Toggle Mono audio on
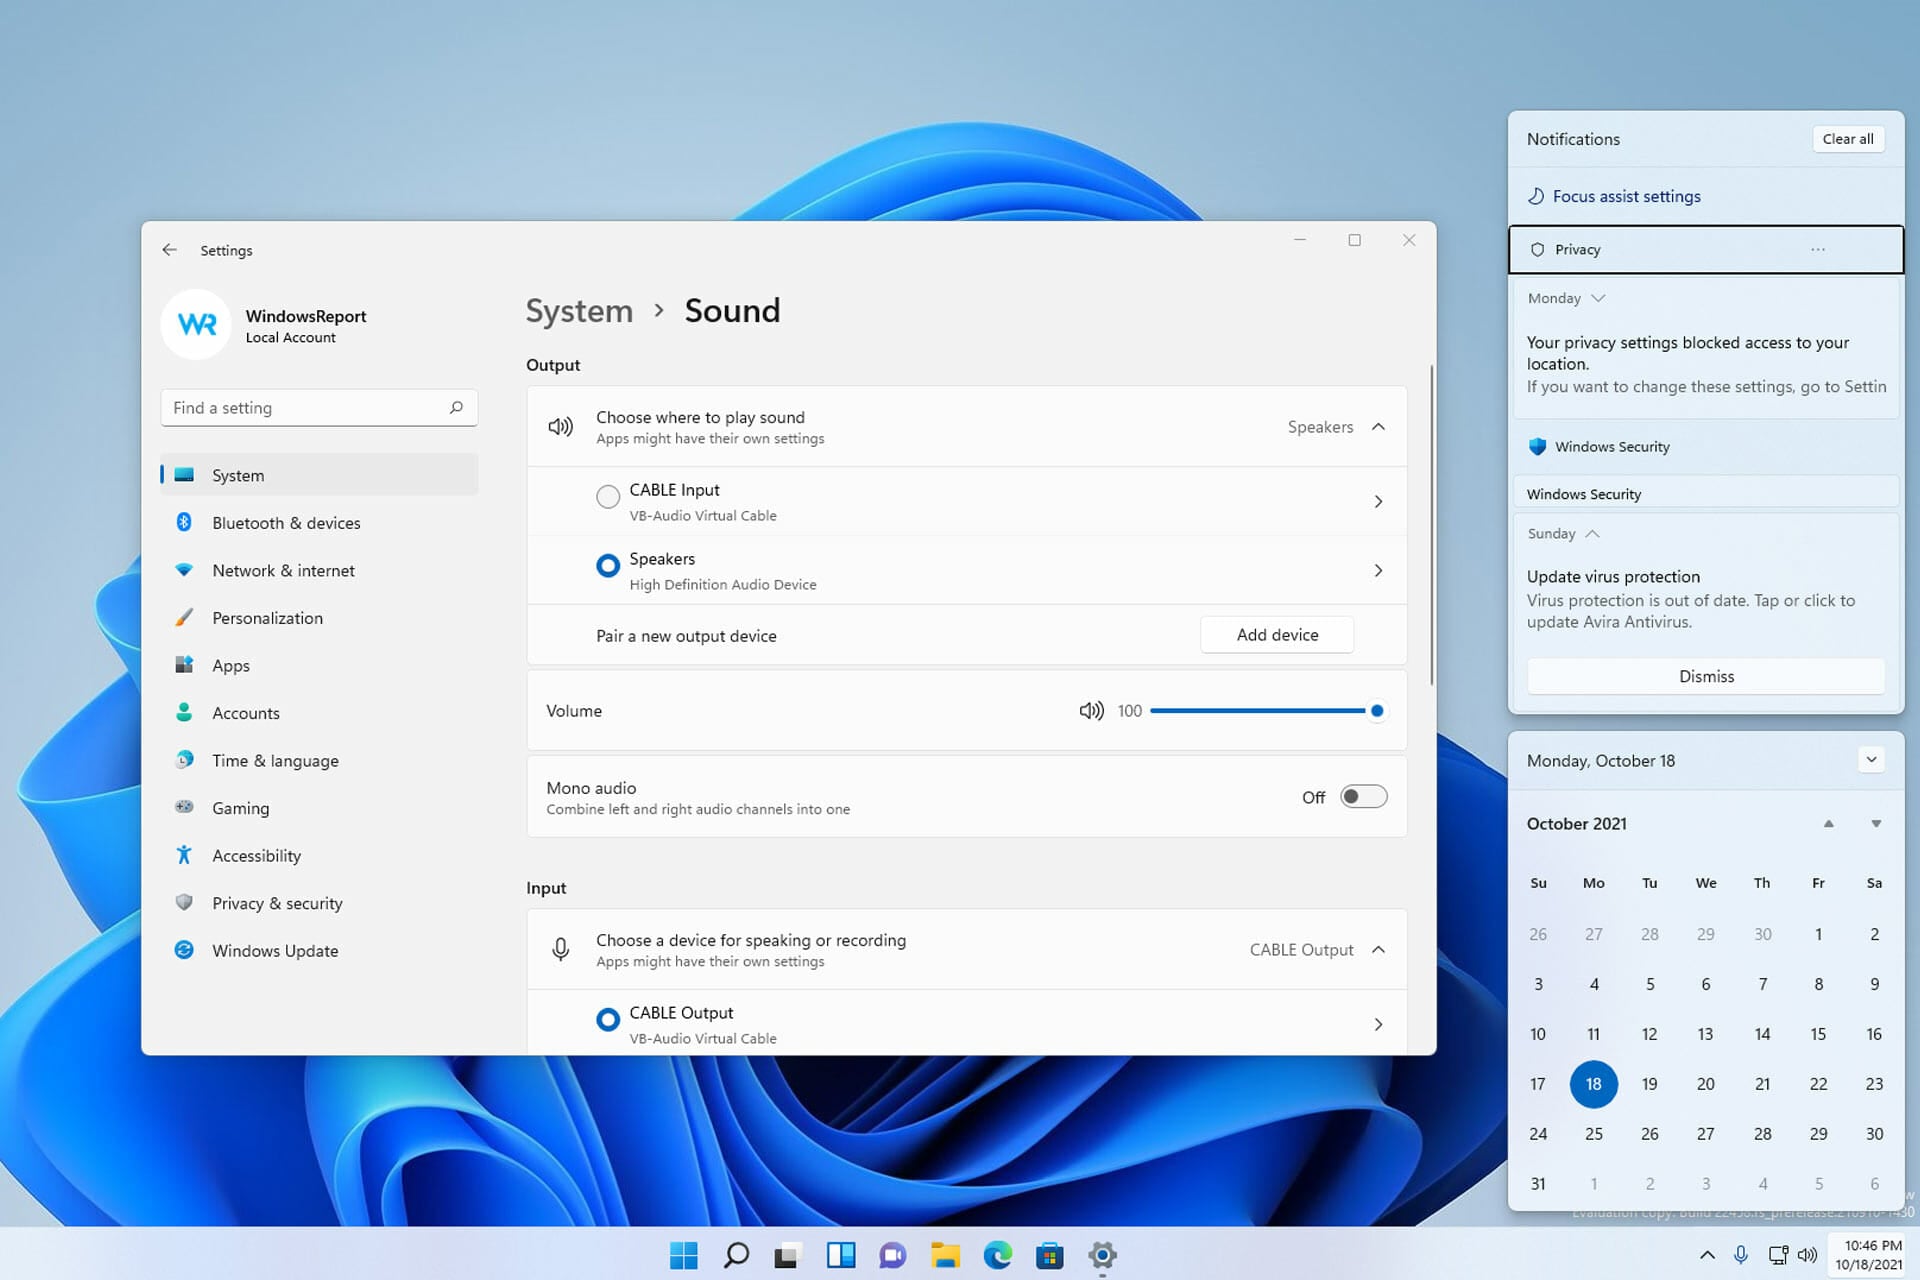This screenshot has width=1920, height=1280. (x=1363, y=797)
